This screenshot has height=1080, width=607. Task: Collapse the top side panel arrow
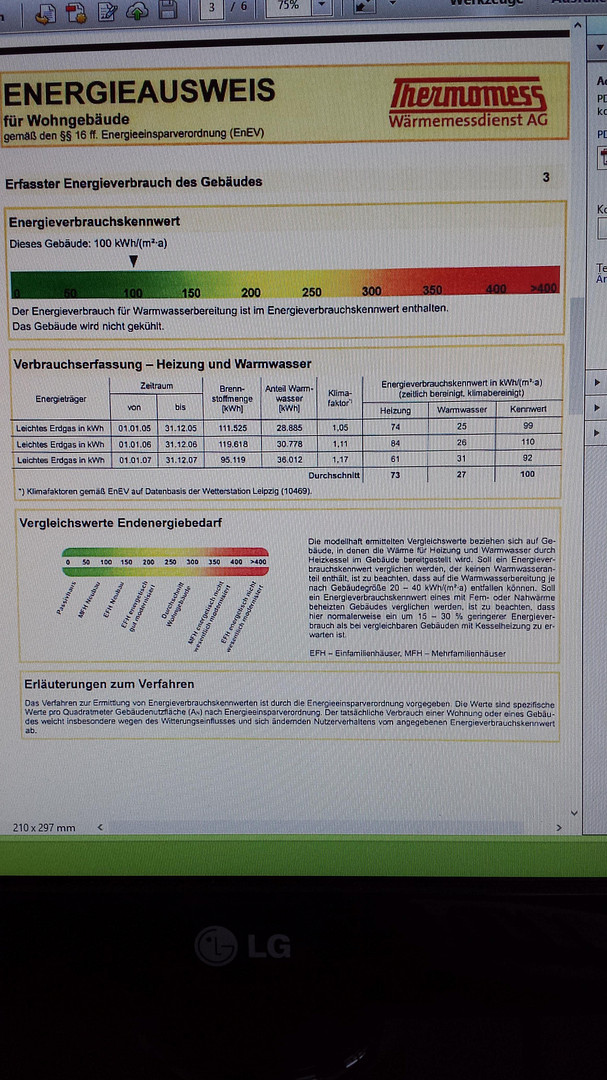pos(597,48)
